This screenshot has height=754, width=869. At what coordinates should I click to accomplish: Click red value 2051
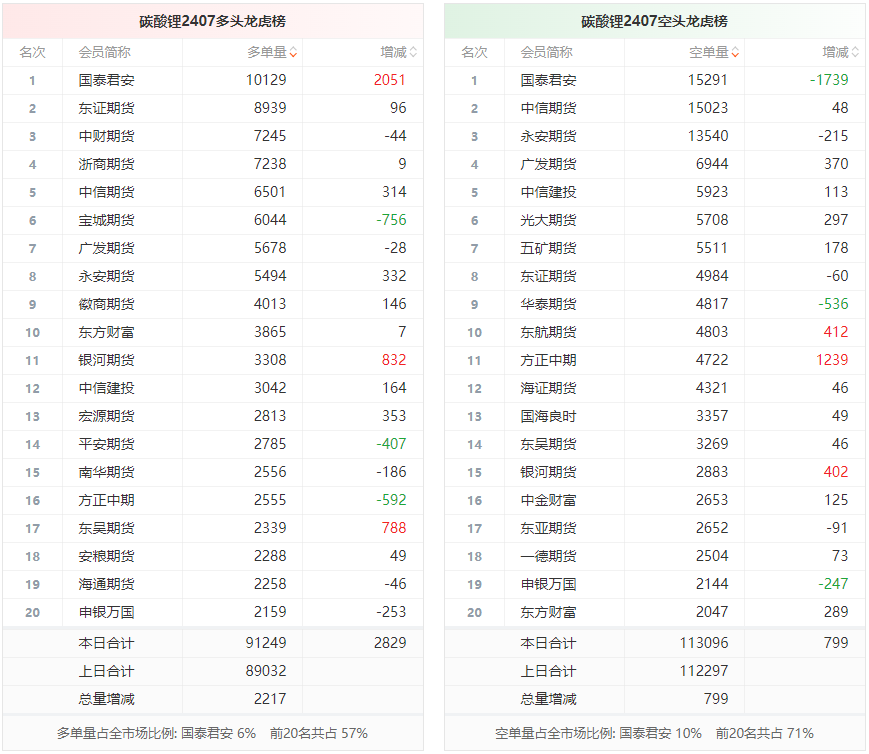tap(390, 80)
